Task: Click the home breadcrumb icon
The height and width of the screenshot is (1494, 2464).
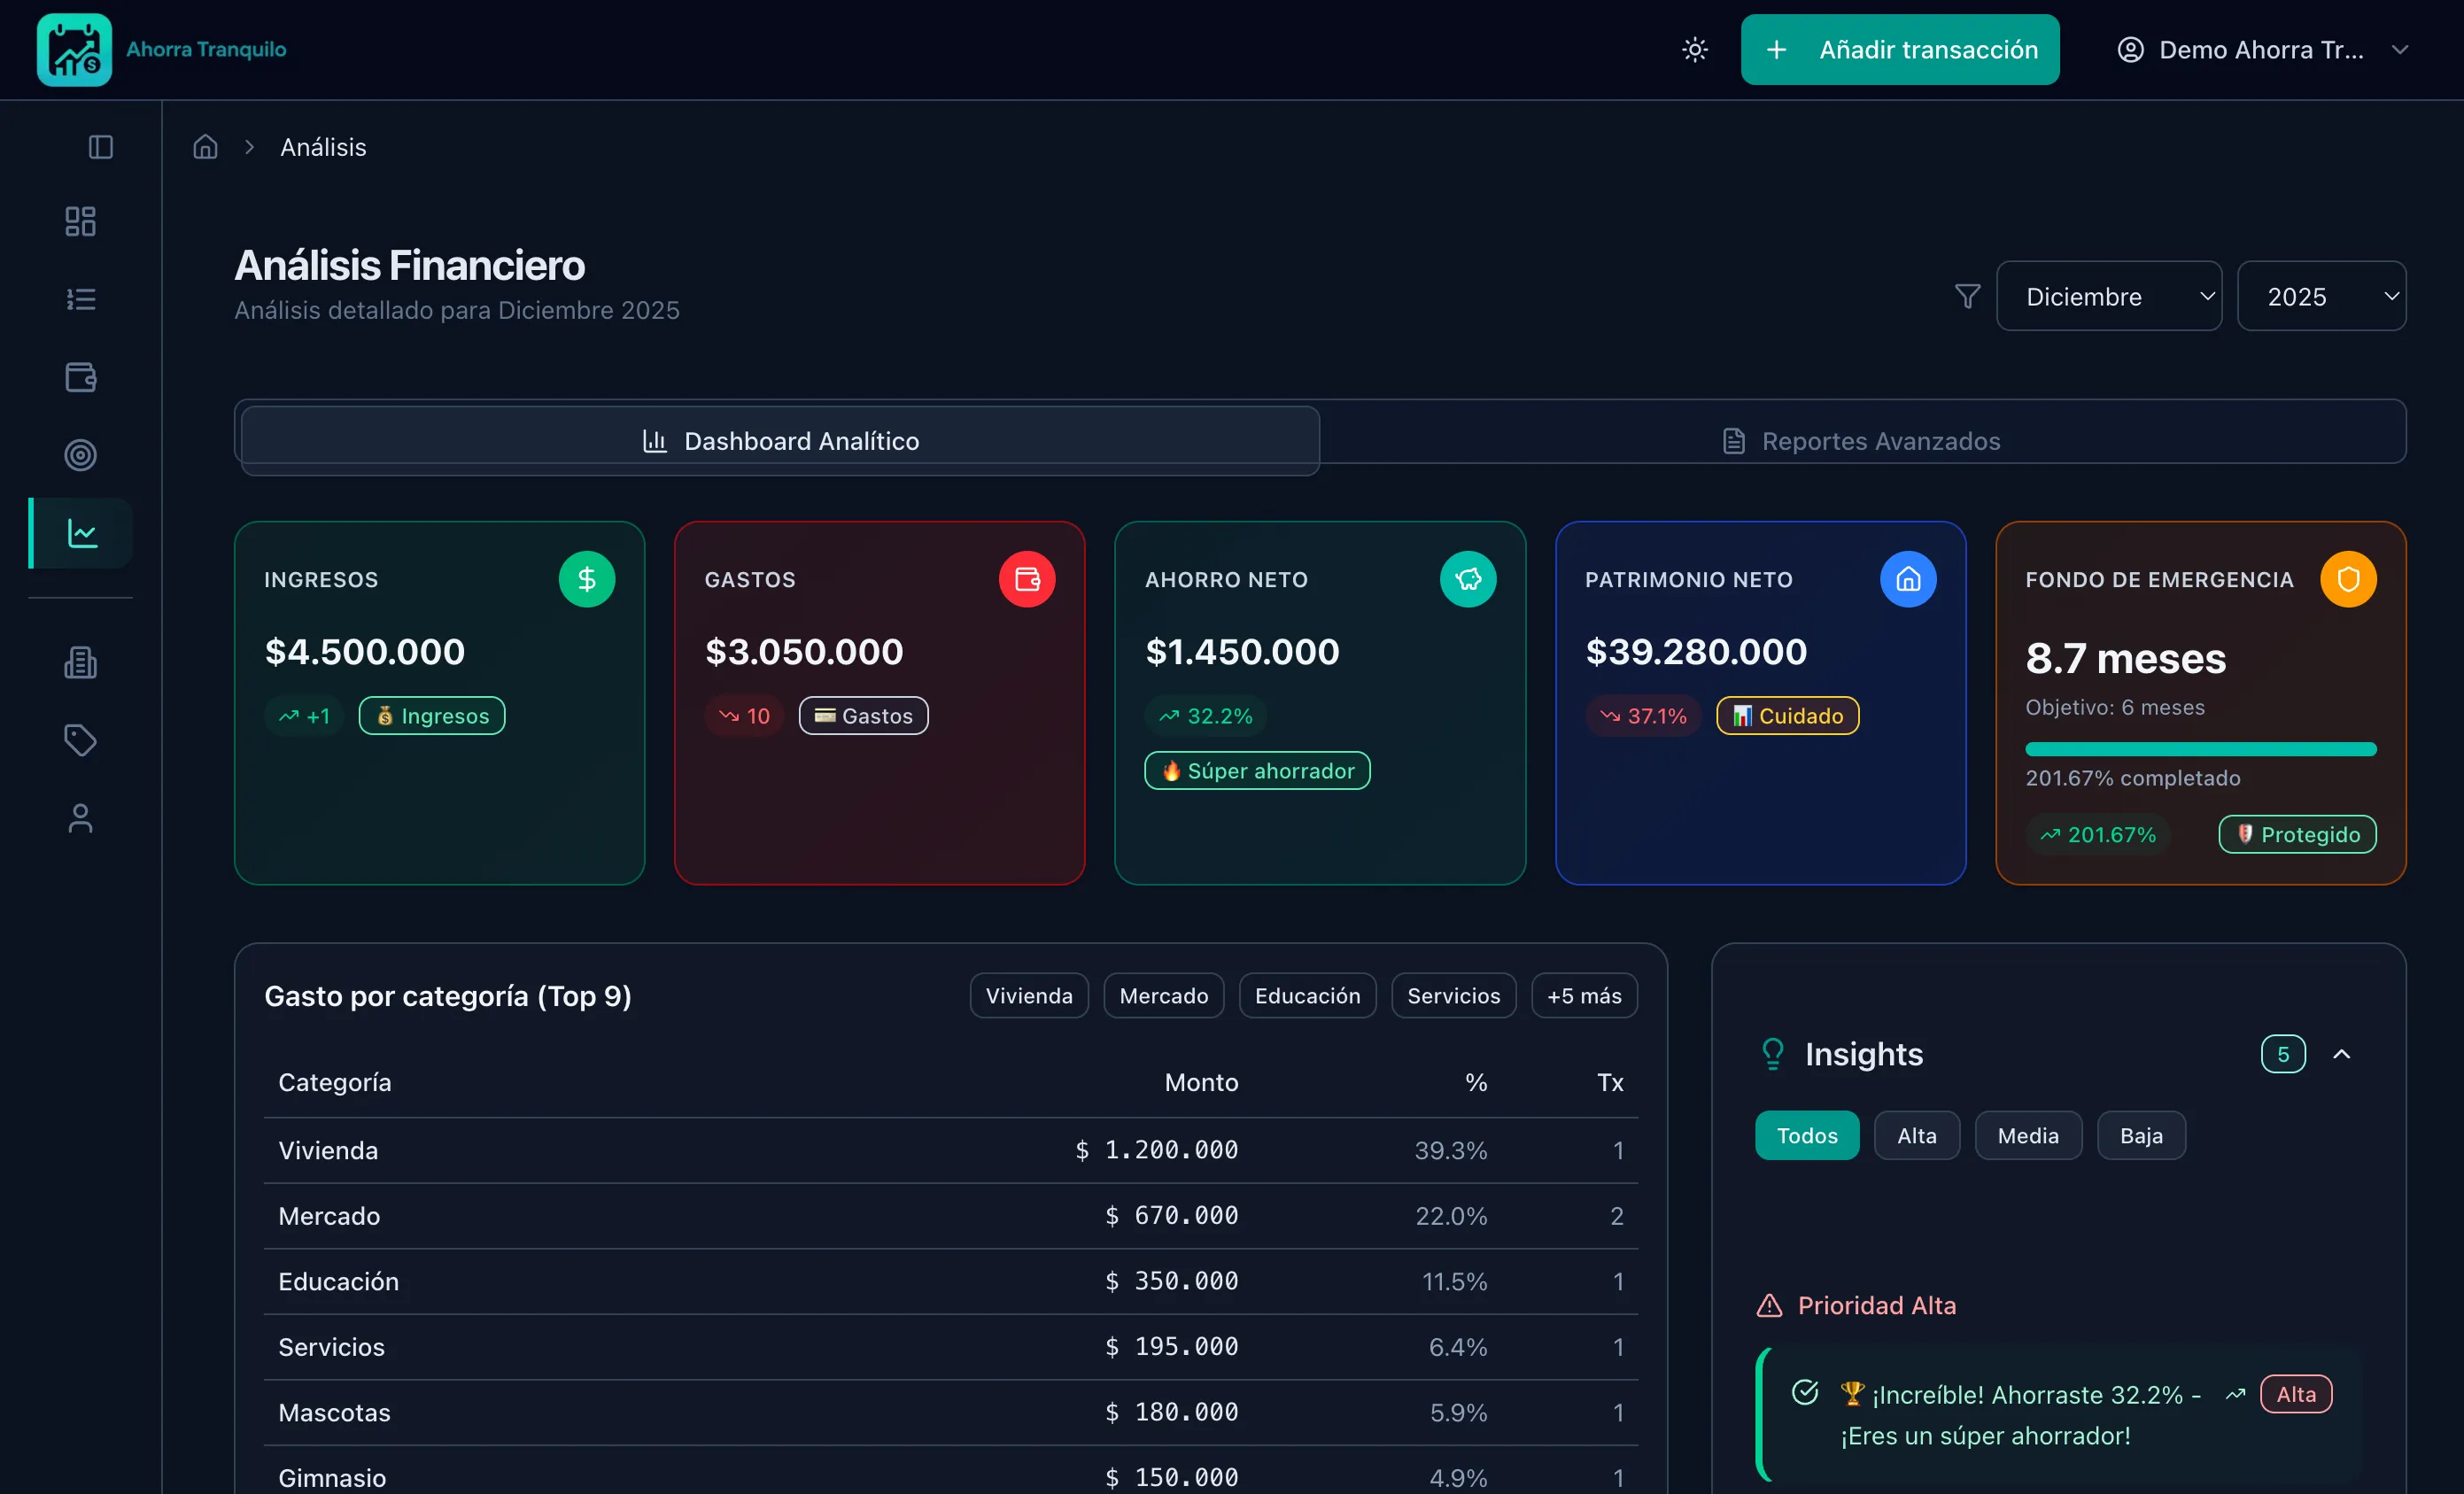Action: (205, 147)
